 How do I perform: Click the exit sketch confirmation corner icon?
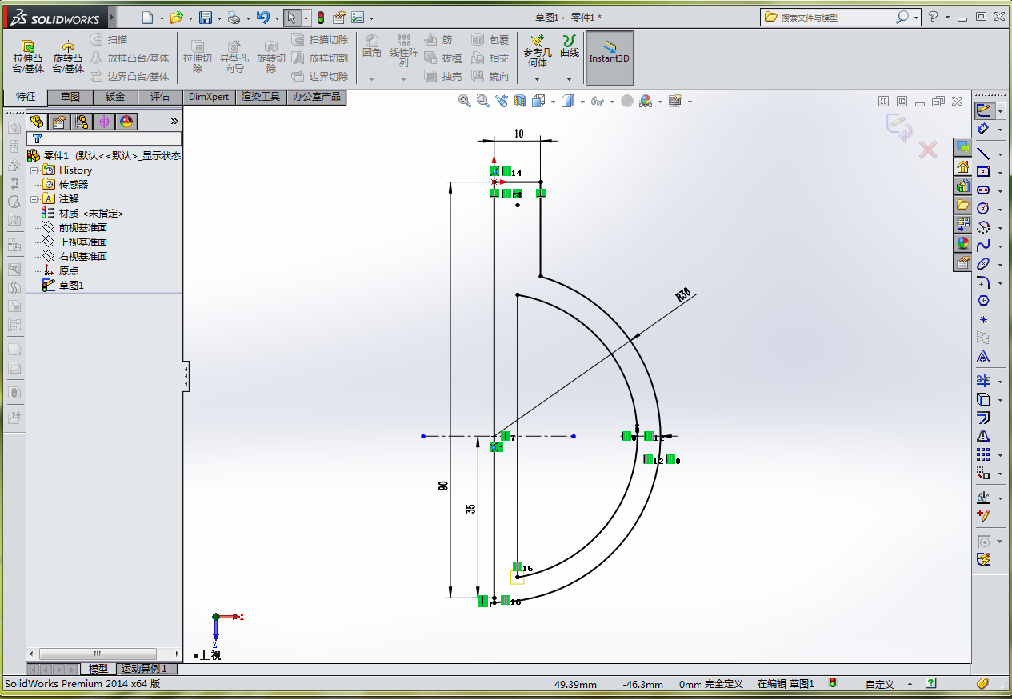(899, 127)
